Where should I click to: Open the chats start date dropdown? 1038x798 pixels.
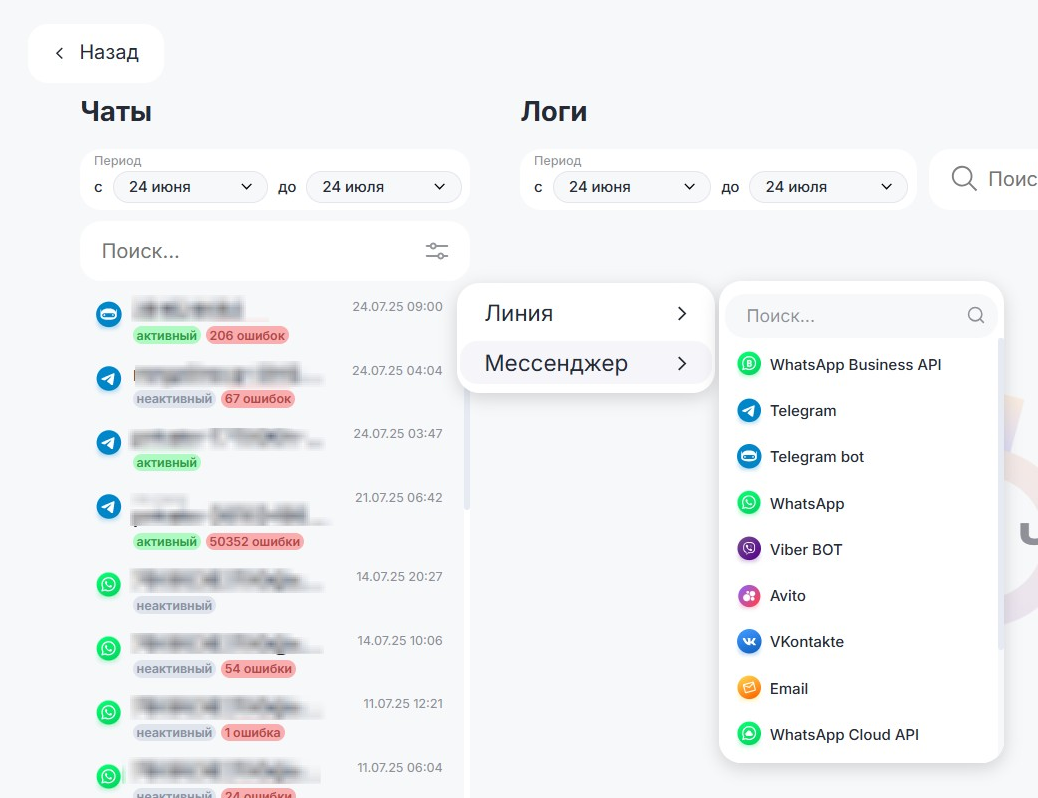pyautogui.click(x=190, y=187)
